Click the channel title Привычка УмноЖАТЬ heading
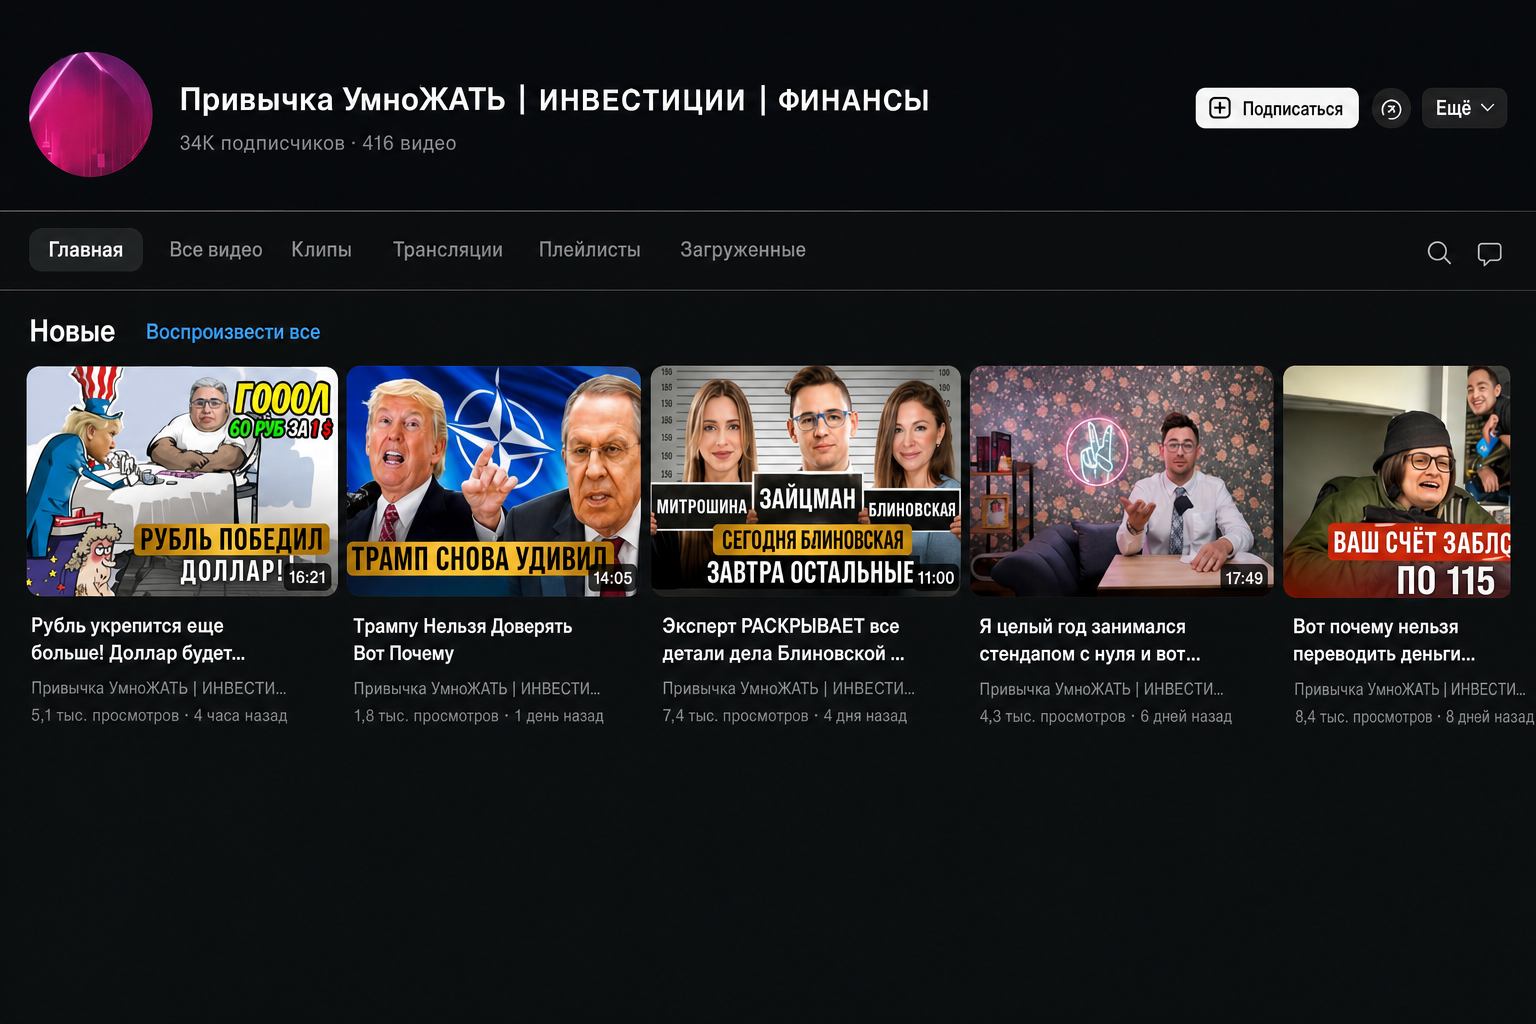Viewport: 1536px width, 1024px height. tap(555, 100)
